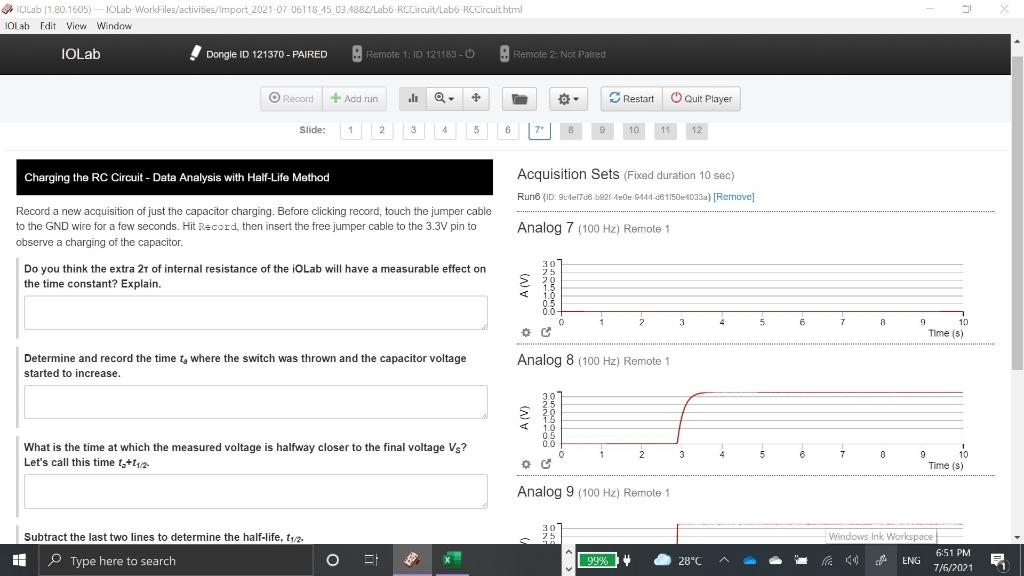This screenshot has width=1024, height=576.
Task: Show hidden system tray icons
Action: coord(724,560)
